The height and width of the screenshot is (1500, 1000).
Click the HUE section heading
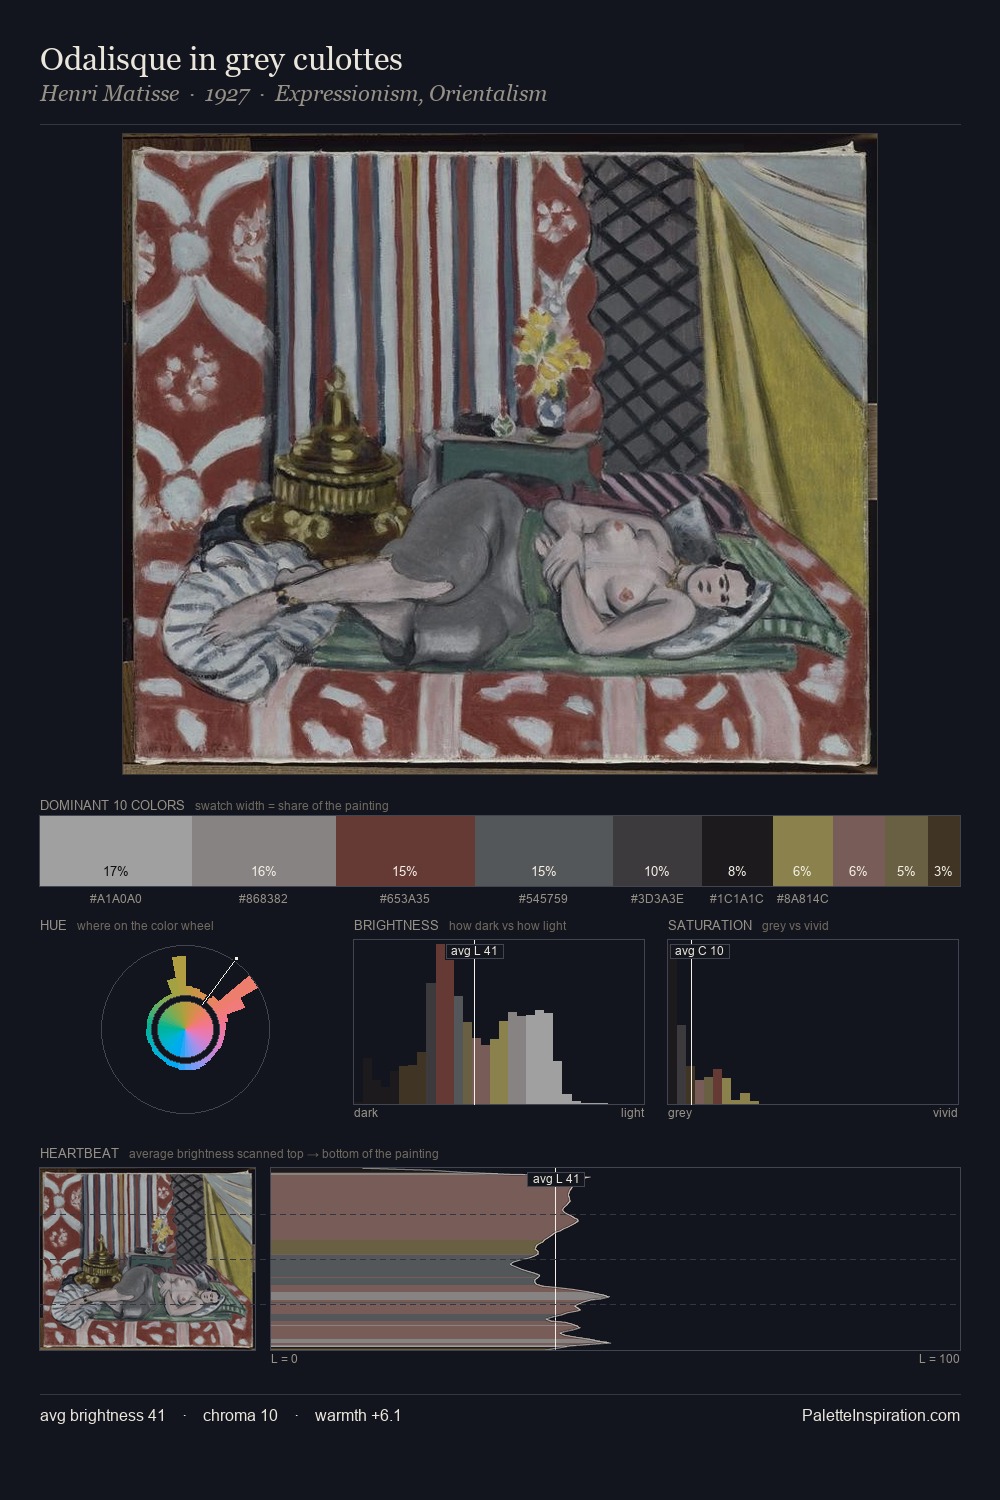(x=53, y=925)
